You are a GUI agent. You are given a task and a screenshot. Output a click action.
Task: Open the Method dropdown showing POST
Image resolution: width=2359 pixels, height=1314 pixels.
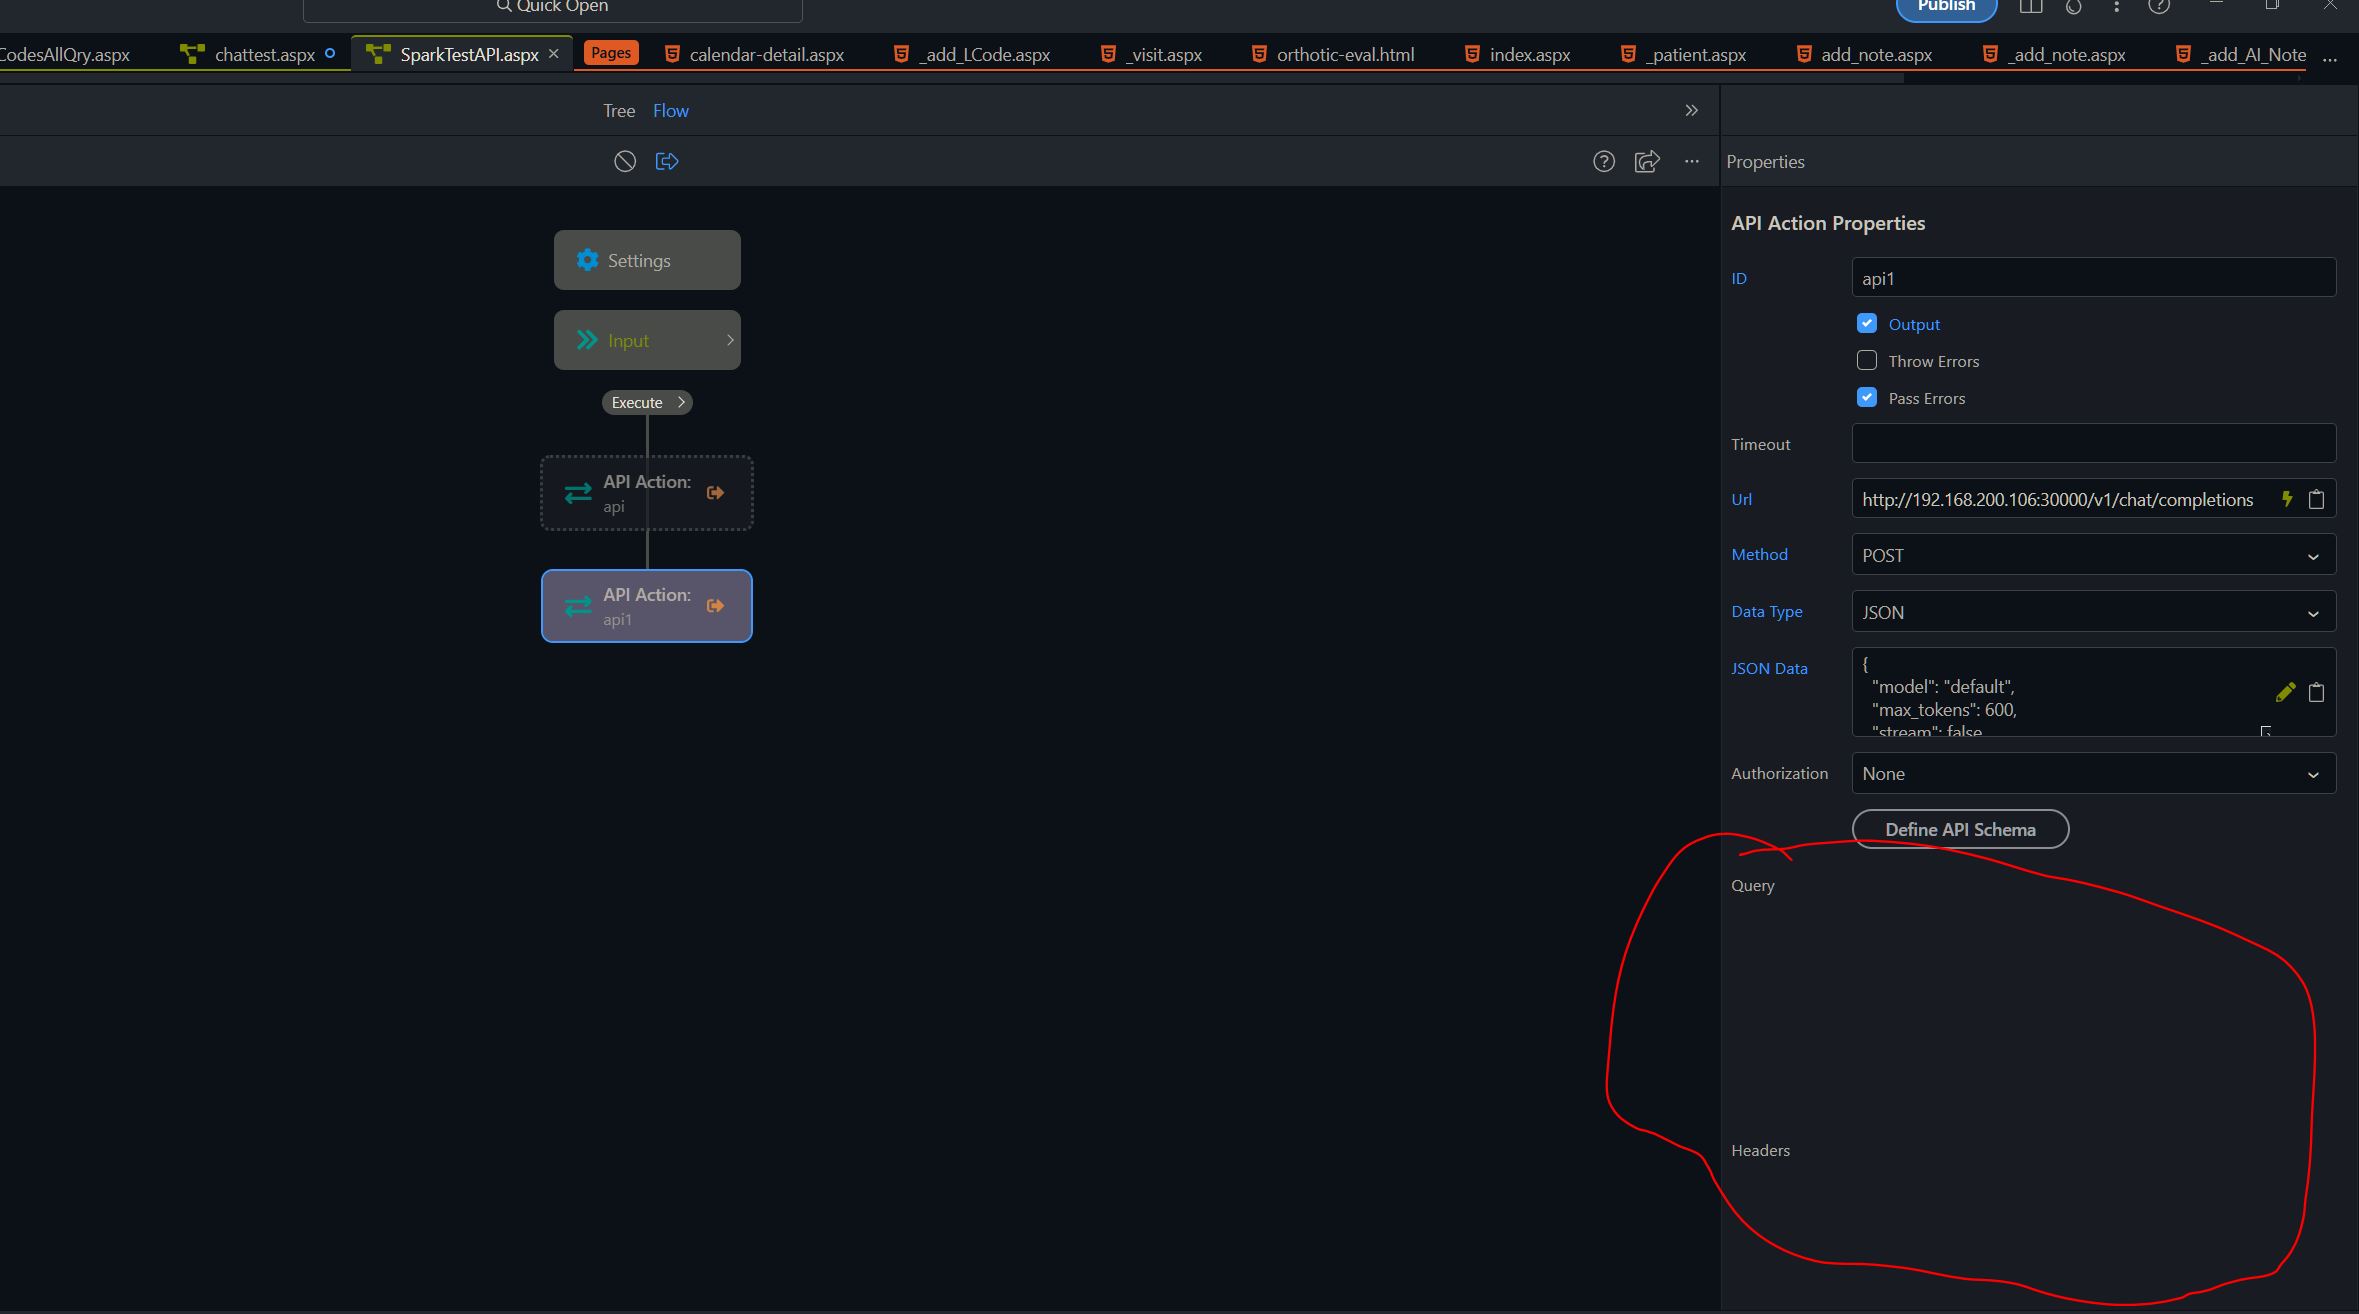pyautogui.click(x=2093, y=555)
